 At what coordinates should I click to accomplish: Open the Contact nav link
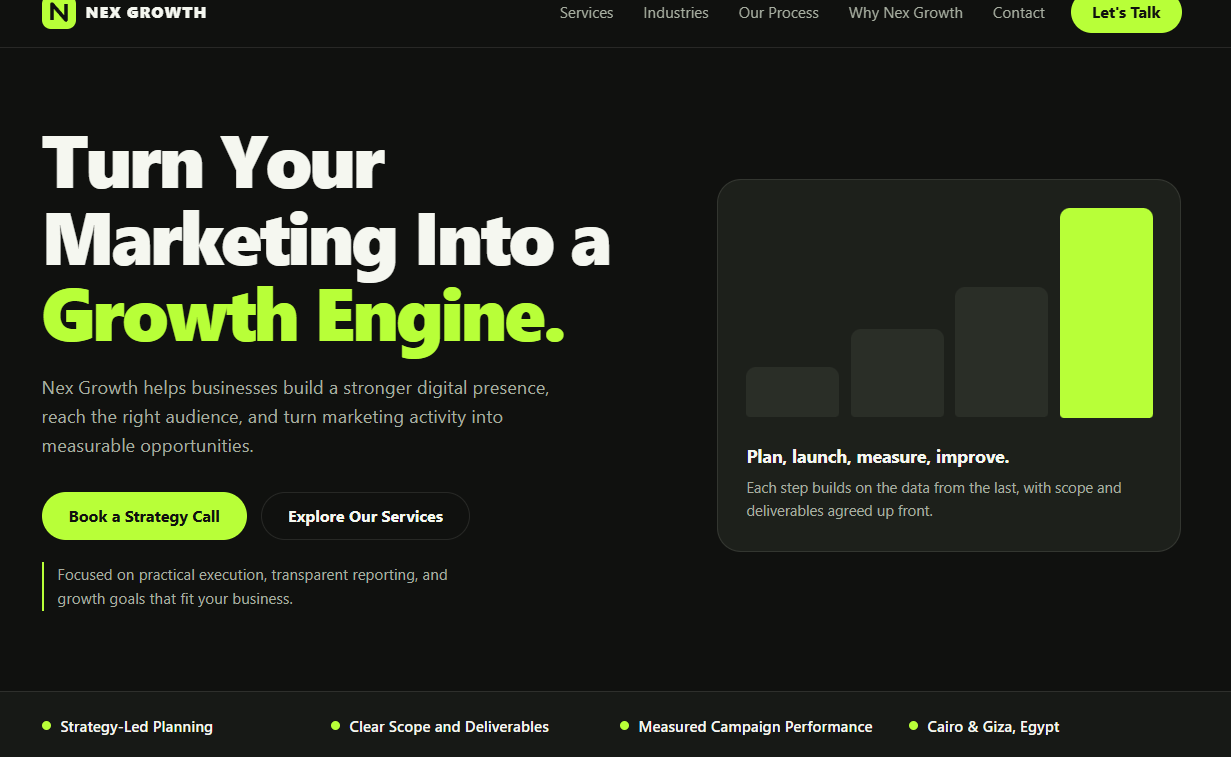(1018, 13)
